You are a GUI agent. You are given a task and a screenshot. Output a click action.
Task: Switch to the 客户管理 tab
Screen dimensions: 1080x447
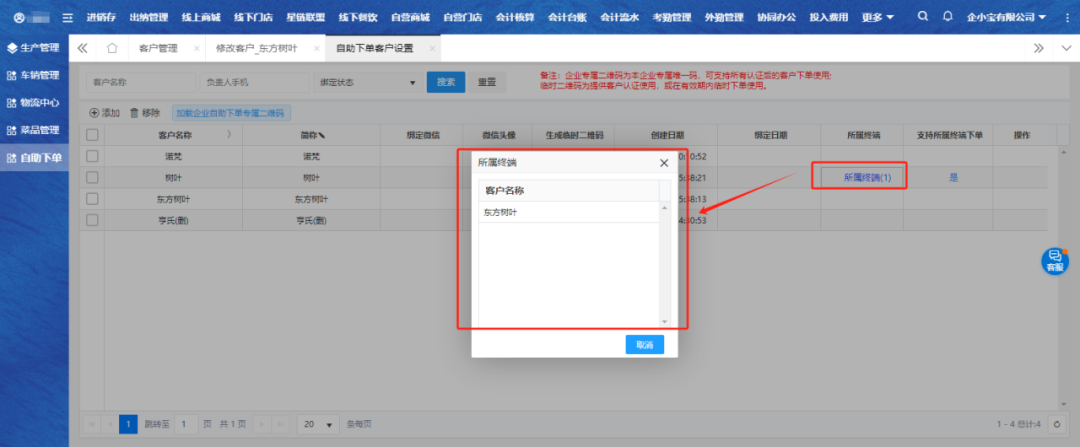[x=158, y=48]
